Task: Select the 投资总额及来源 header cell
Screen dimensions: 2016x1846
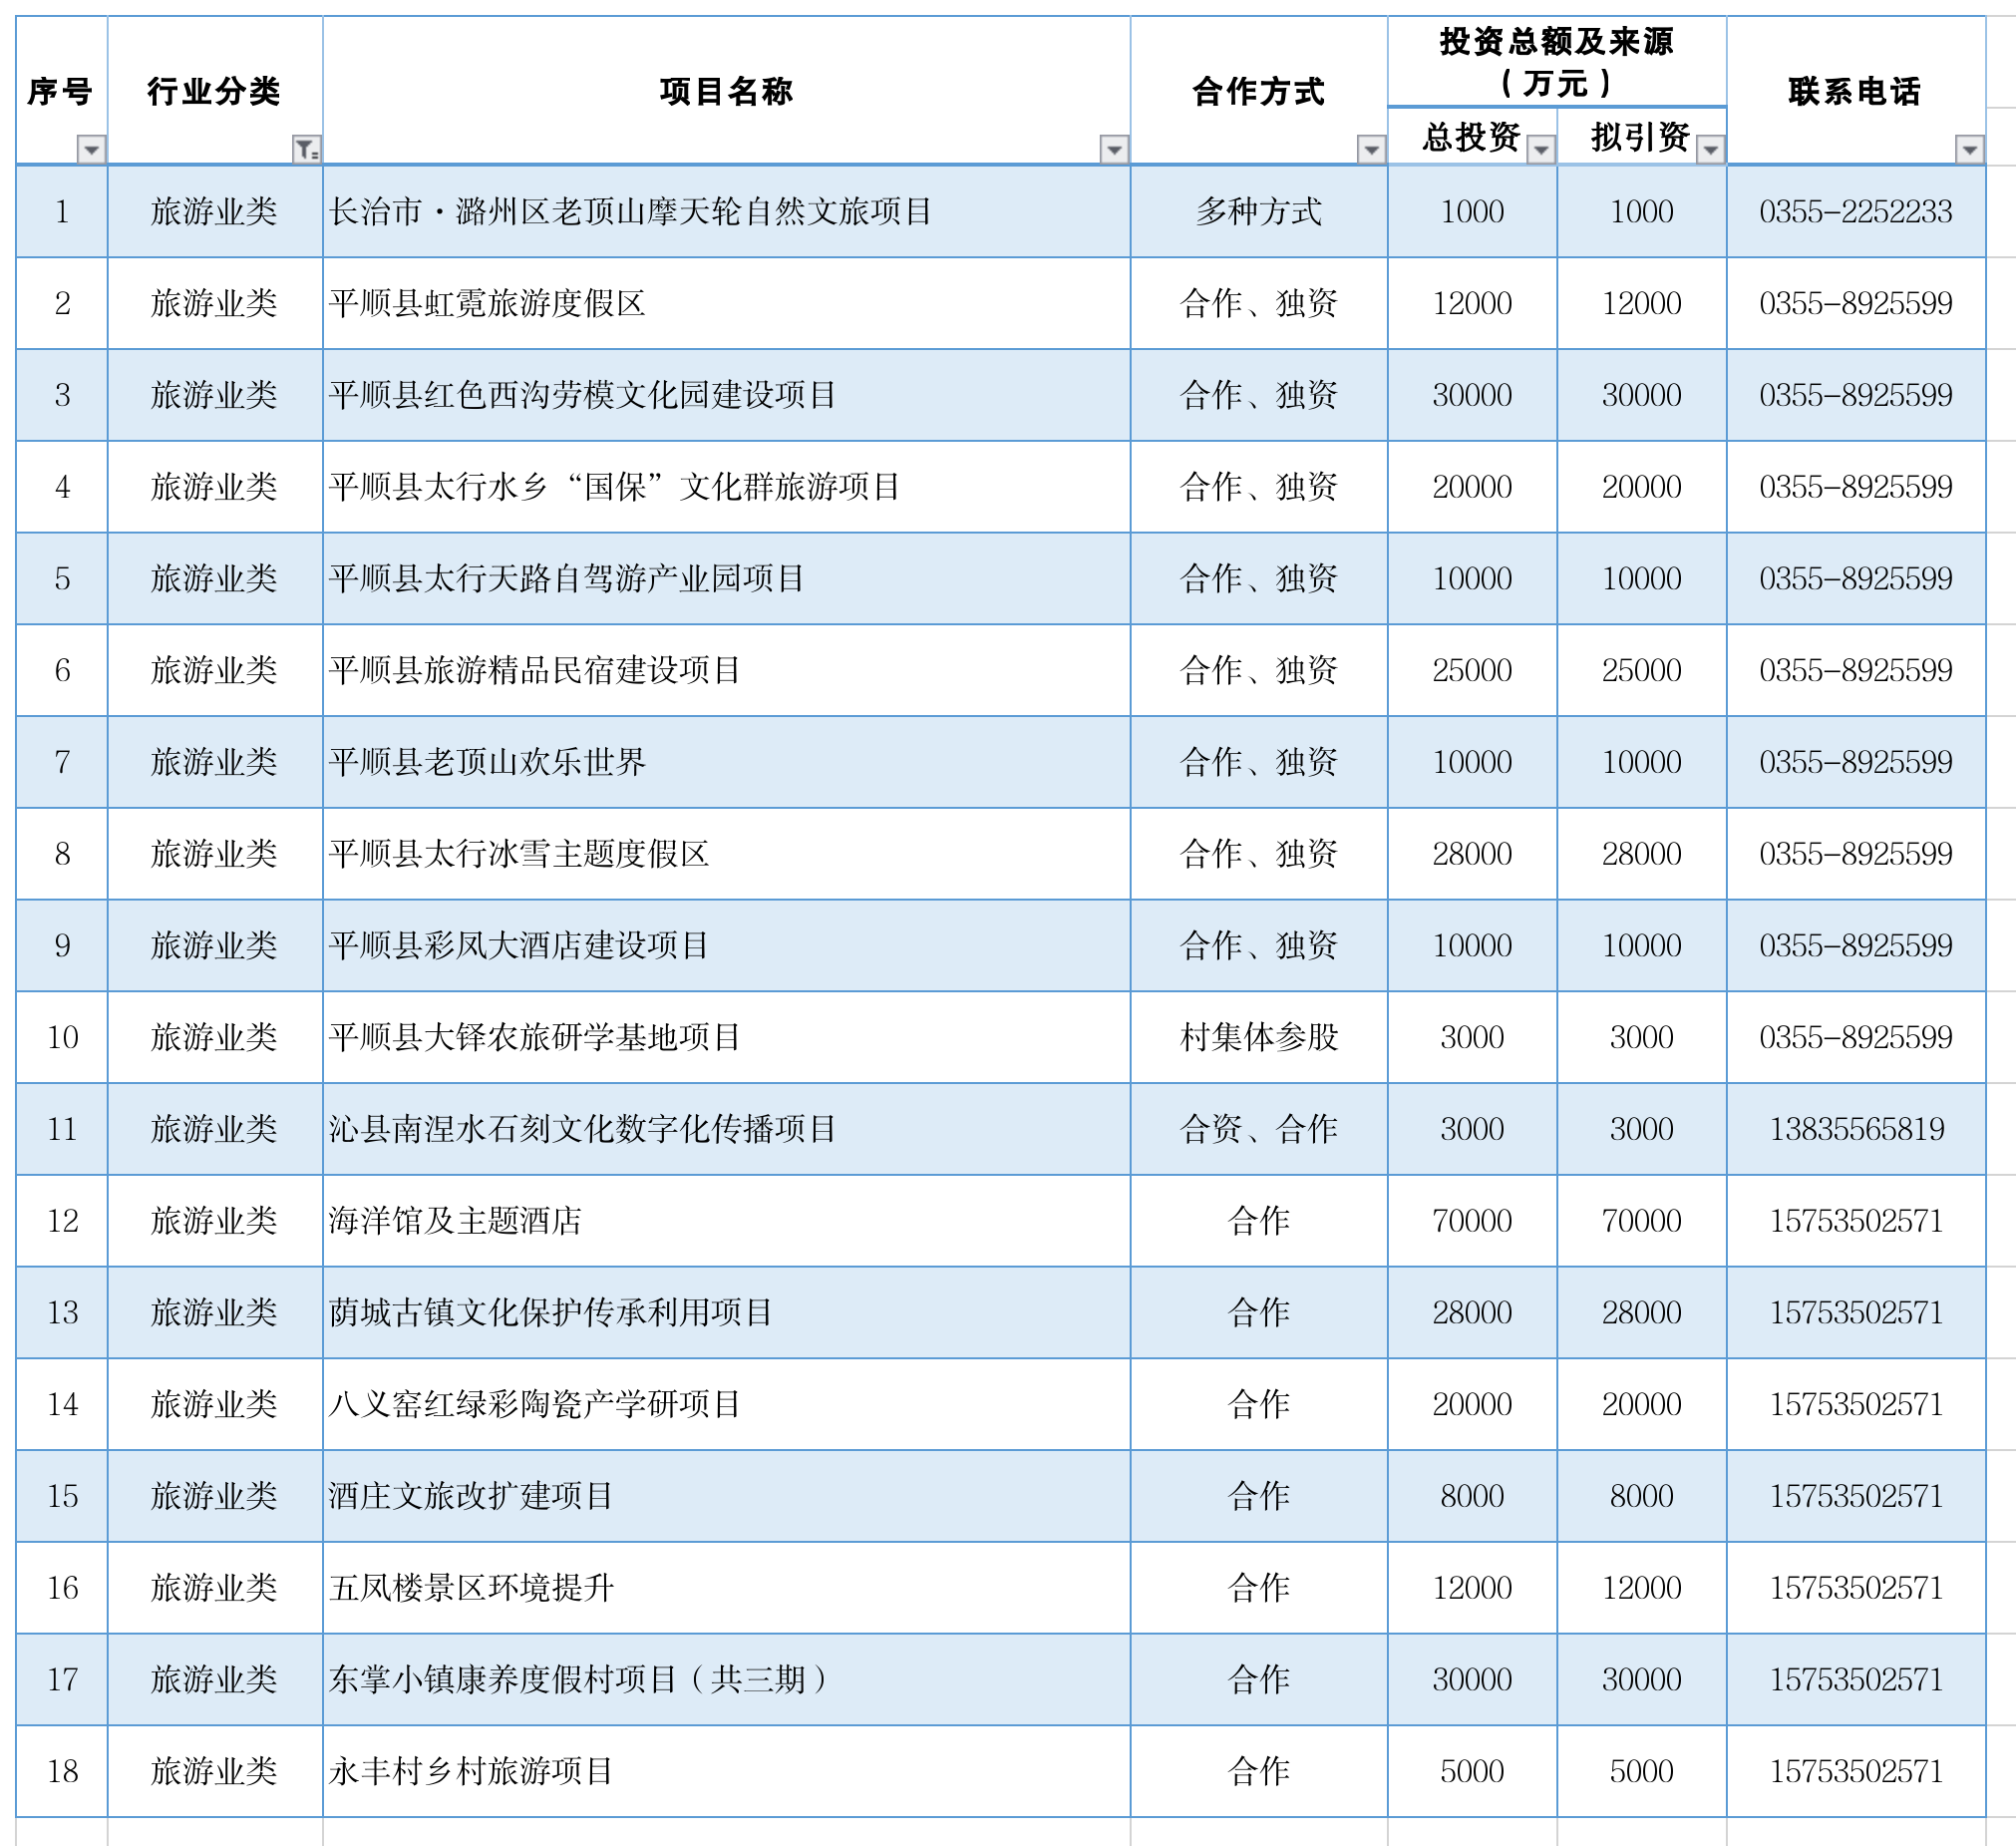Action: [x=1555, y=61]
